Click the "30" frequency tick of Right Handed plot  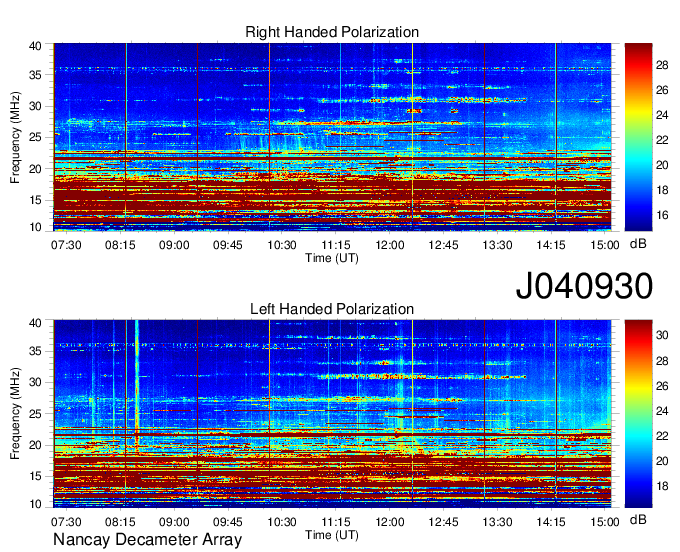[35, 106]
